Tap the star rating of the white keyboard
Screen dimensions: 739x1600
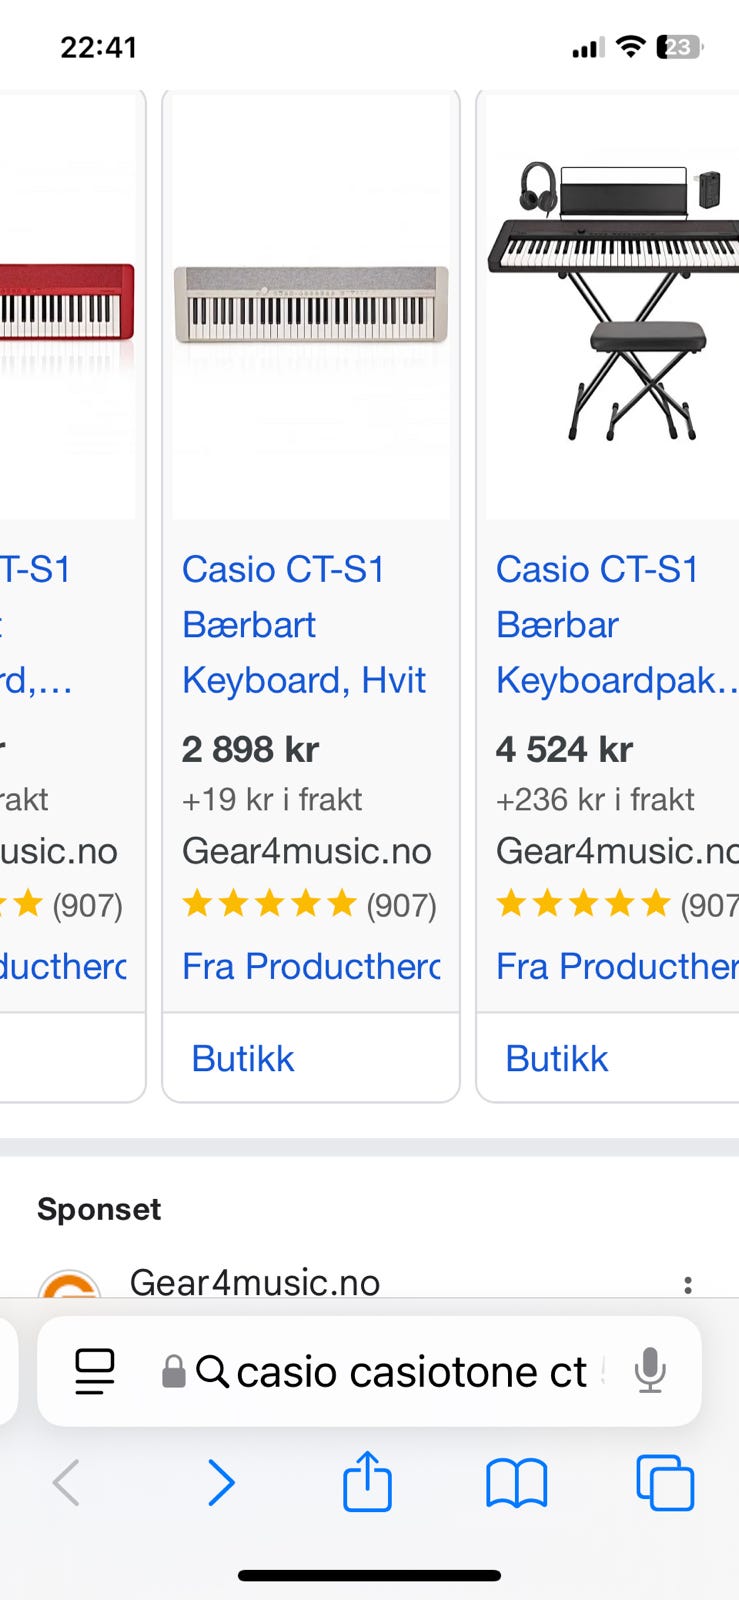270,904
